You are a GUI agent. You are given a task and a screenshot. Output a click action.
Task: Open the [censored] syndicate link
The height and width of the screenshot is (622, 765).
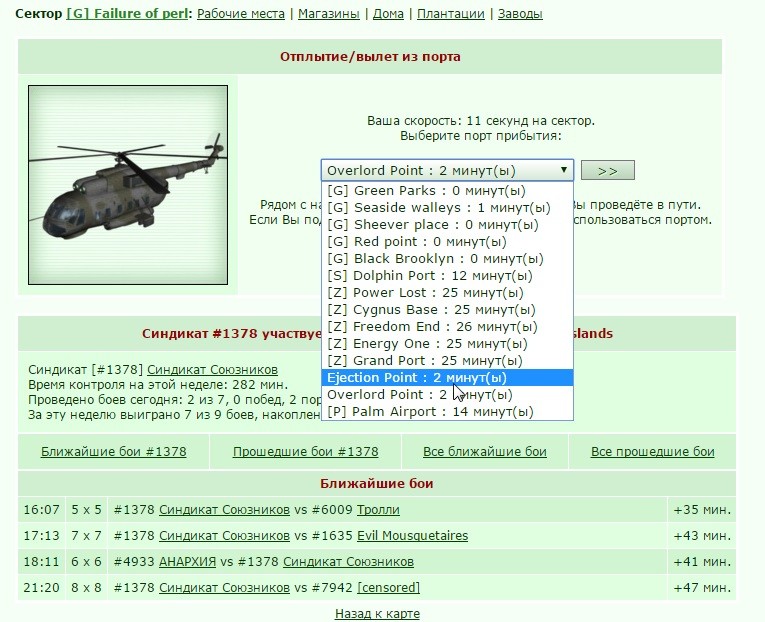point(388,587)
